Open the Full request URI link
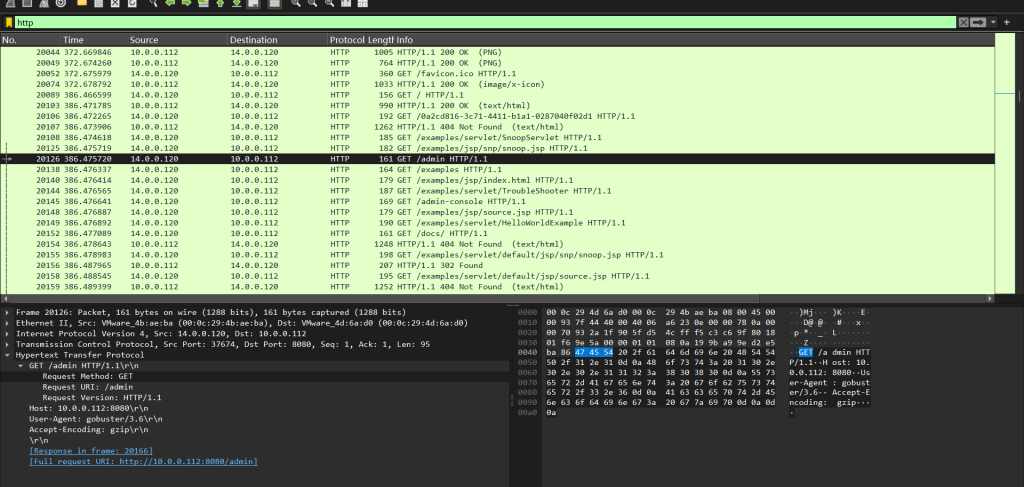Image resolution: width=1024 pixels, height=487 pixels. pyautogui.click(x=143, y=461)
